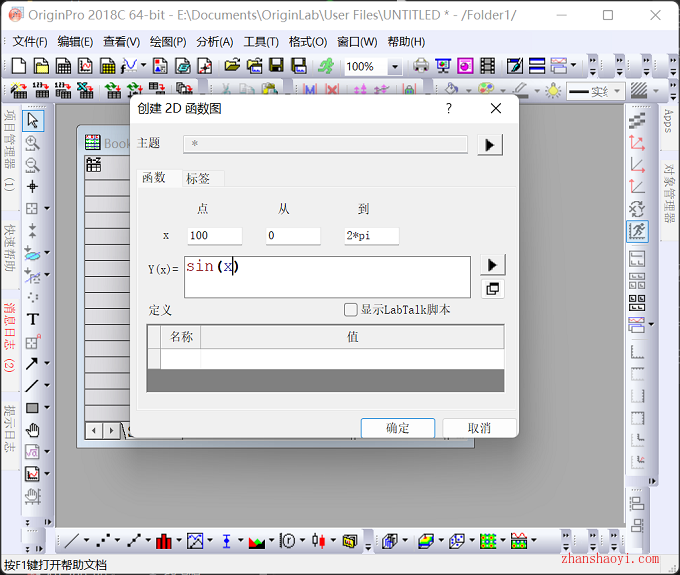Expand the theme flyout arrow next to 主题
680x575 pixels.
click(x=490, y=145)
